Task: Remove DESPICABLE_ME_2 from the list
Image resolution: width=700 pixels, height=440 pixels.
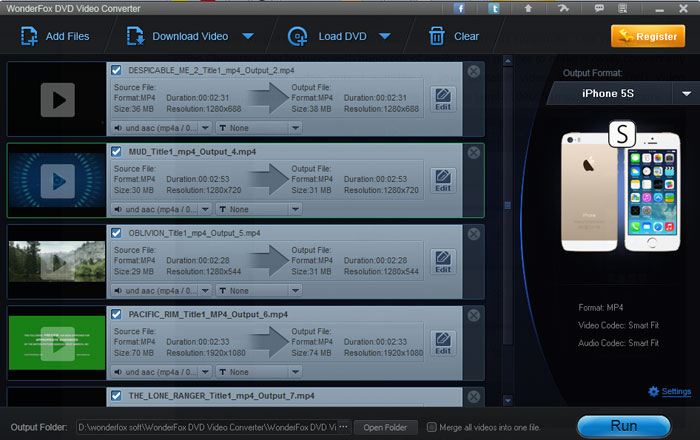Action: click(474, 71)
